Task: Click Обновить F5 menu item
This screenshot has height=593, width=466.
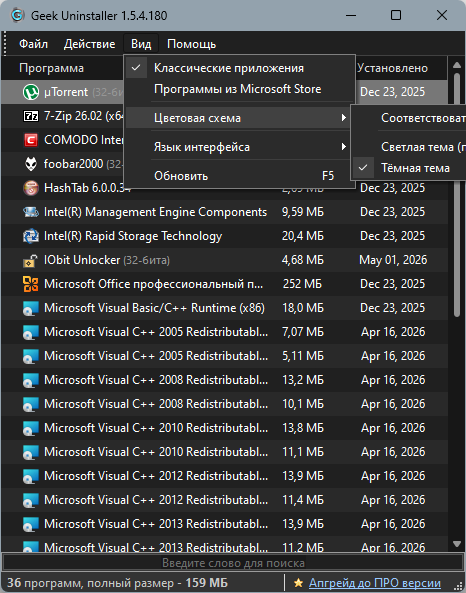Action: pos(239,176)
